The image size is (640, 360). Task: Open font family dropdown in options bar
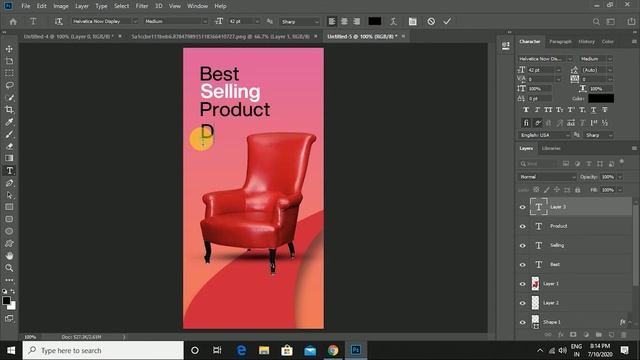pos(135,21)
